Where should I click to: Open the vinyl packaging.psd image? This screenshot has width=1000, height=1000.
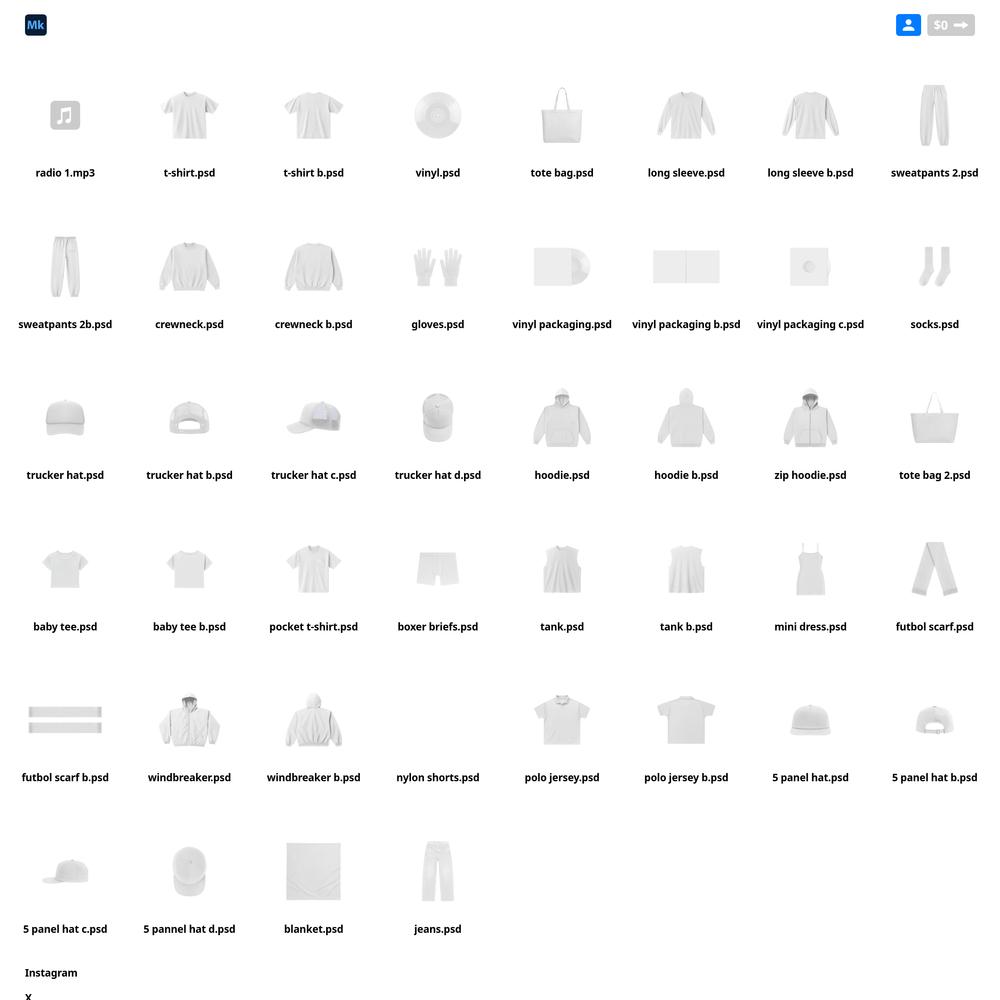coord(562,267)
